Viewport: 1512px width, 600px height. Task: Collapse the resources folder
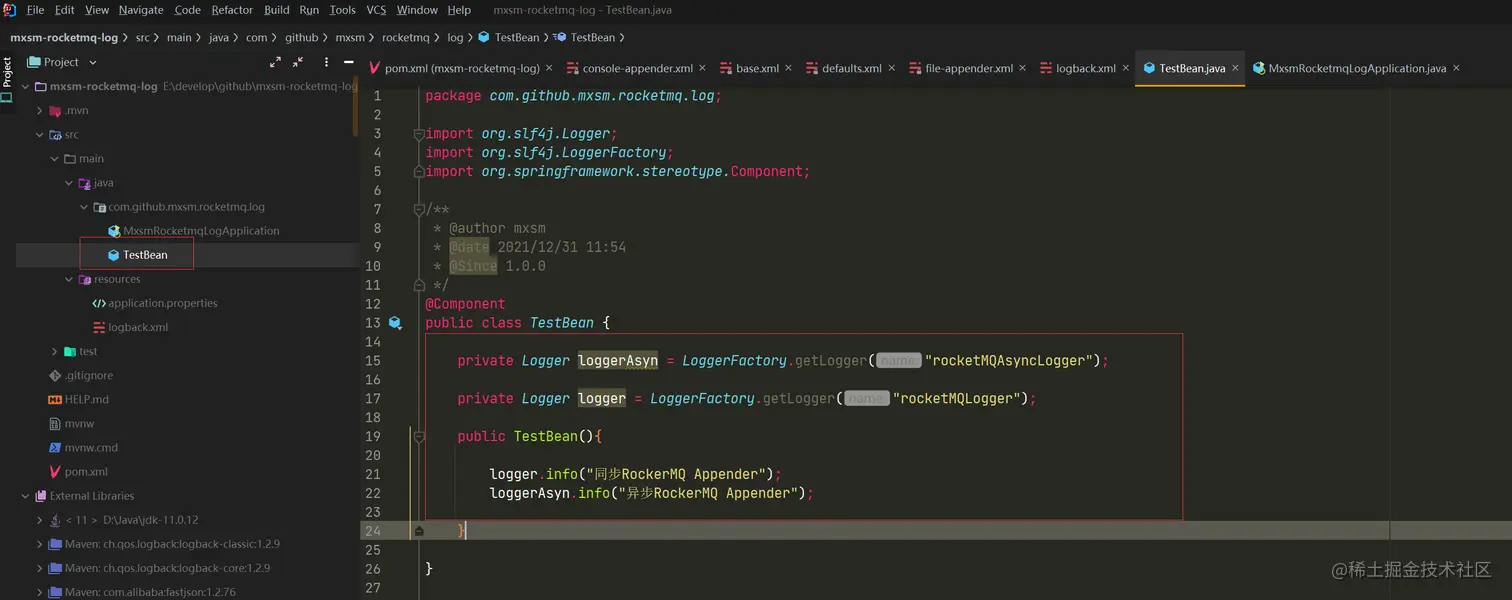point(69,280)
